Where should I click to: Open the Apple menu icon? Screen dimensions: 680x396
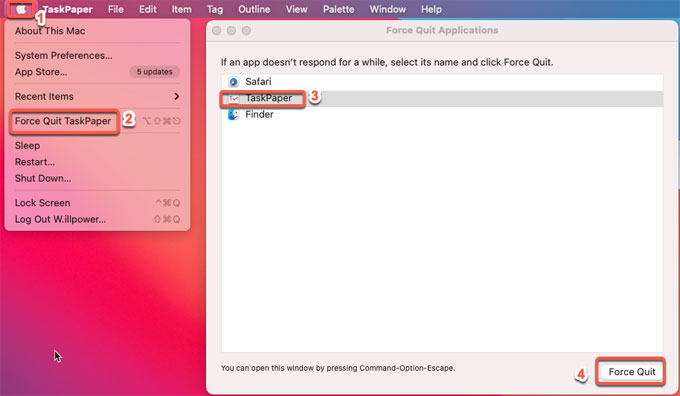coord(21,9)
